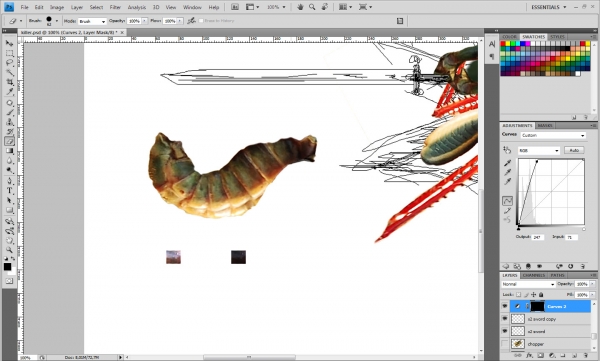
Task: Click the Launch Bridge icon
Action: [235, 7]
